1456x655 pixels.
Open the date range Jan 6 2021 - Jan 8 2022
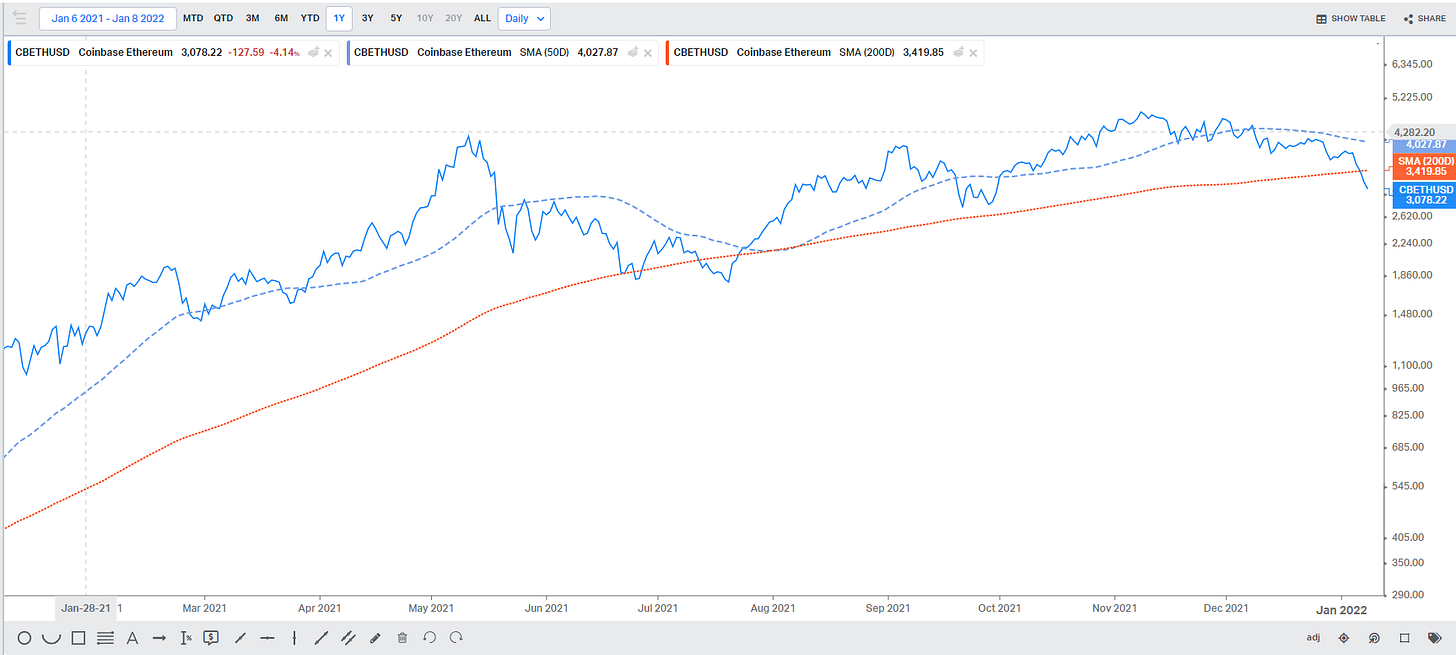coord(108,18)
